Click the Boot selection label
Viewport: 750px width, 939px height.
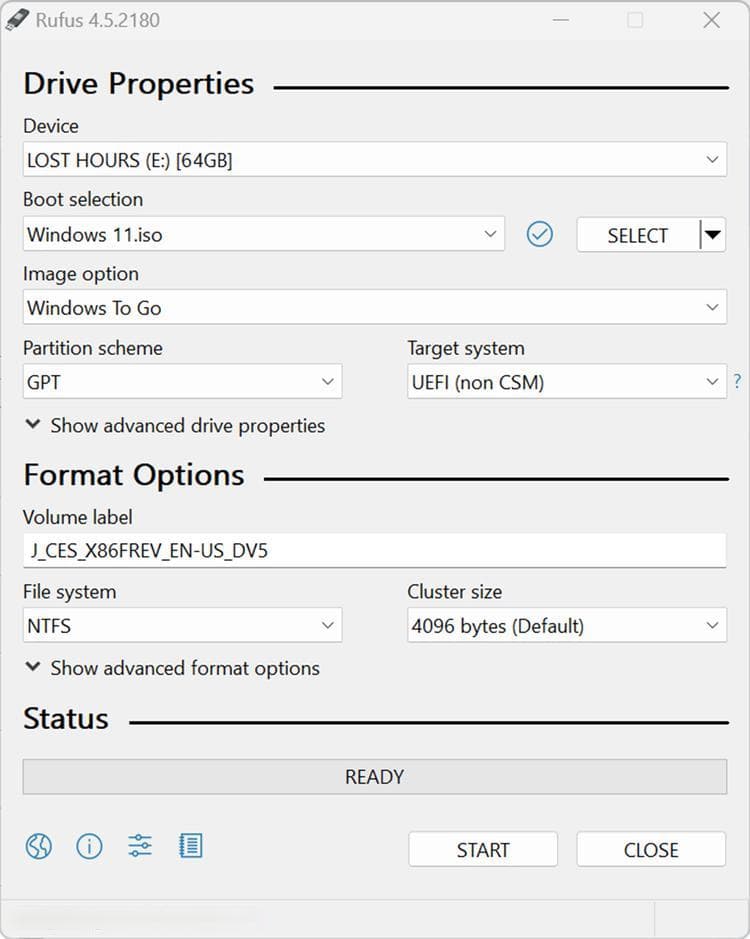(83, 199)
